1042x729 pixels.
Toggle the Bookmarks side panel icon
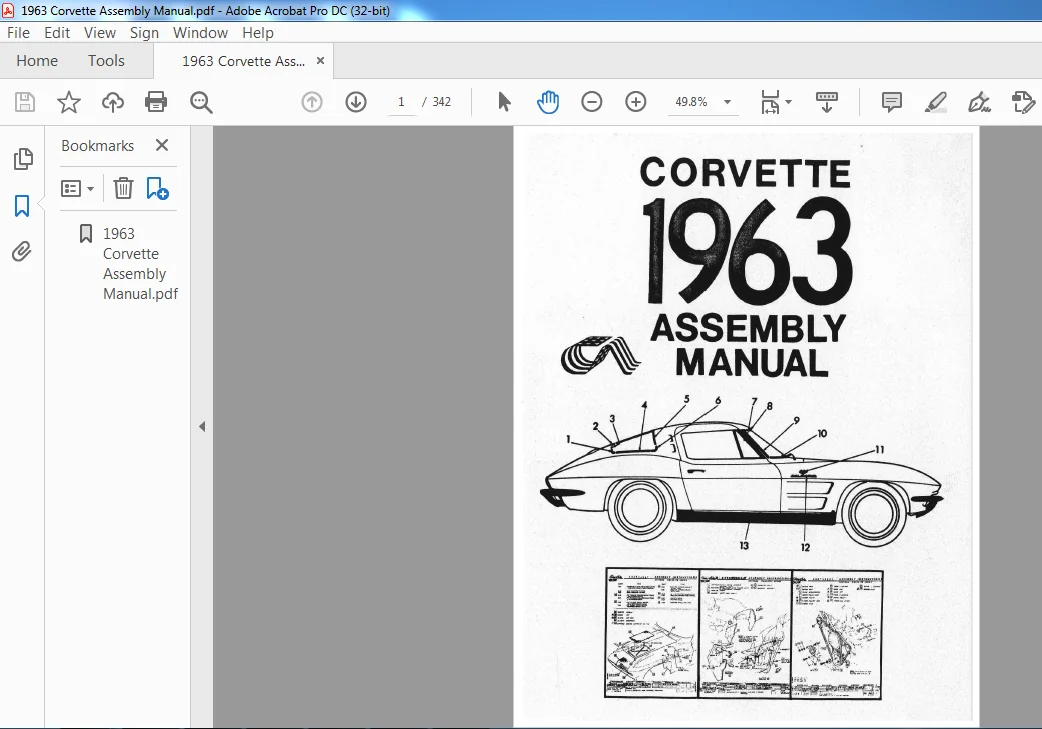pos(22,206)
